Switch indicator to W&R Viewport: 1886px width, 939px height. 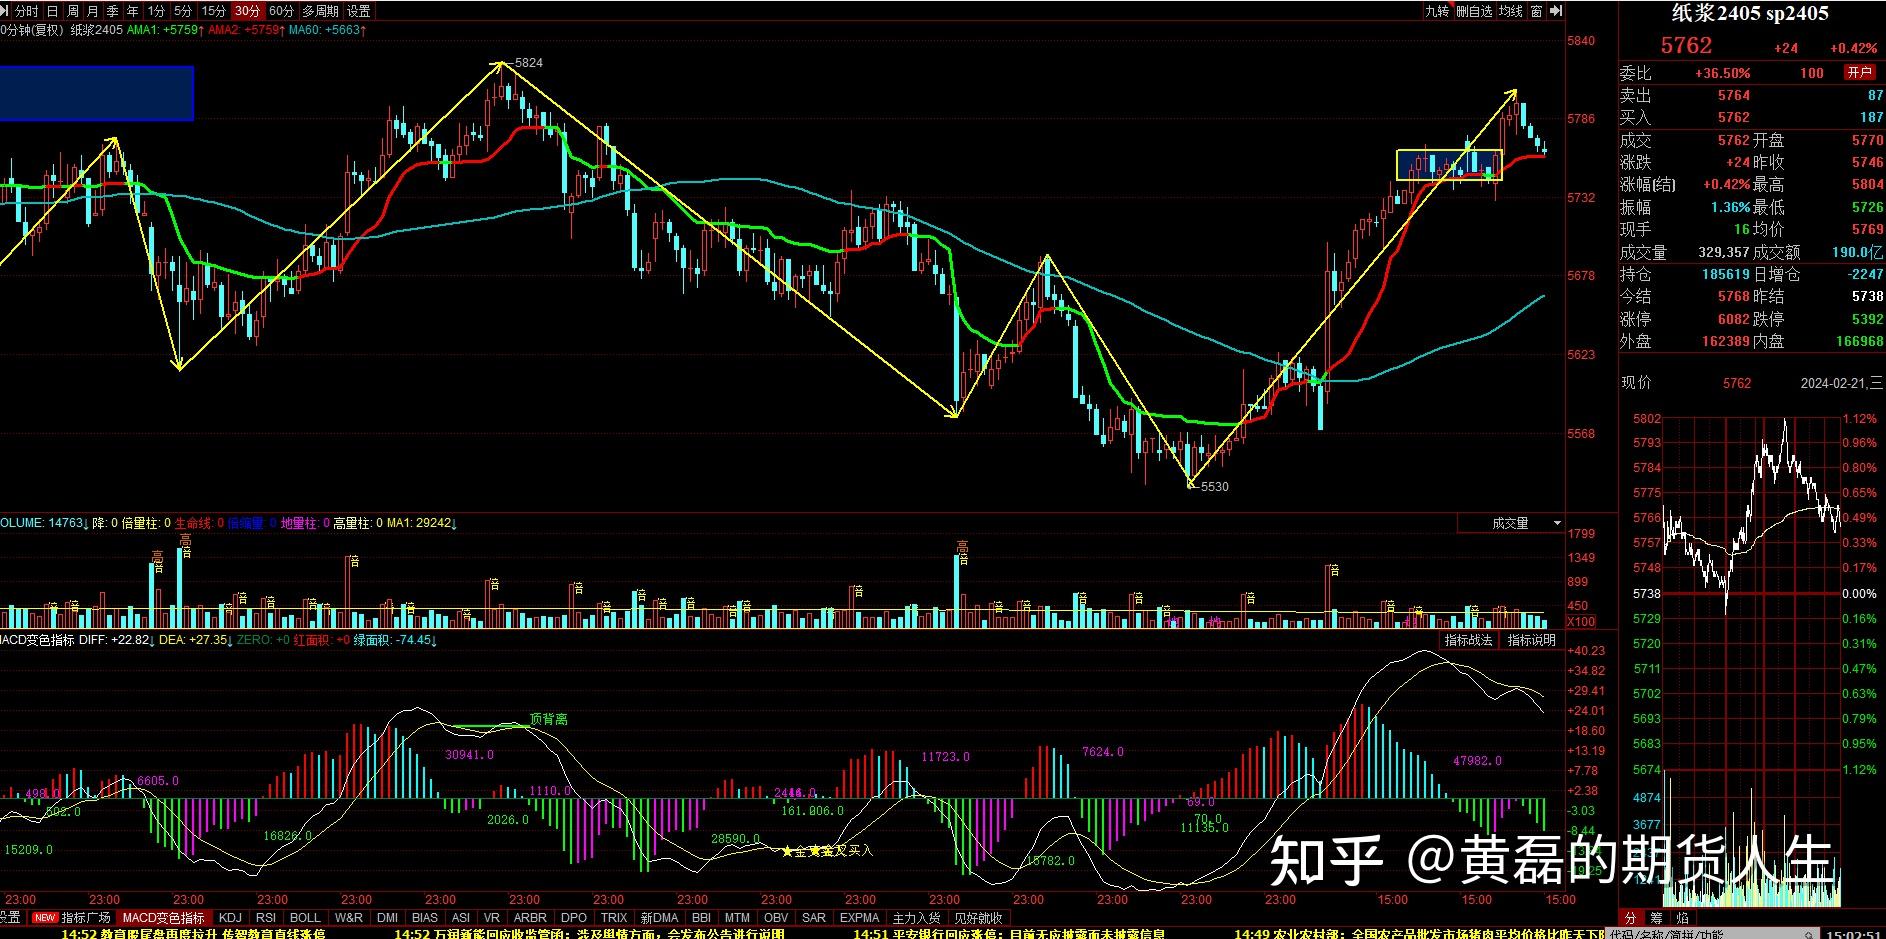349,917
